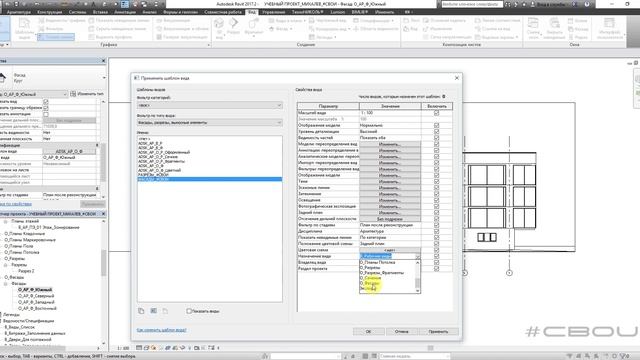Screen dimensions: 640x360
Task: Click the project browser vertical scrollbar
Action: coord(104,282)
